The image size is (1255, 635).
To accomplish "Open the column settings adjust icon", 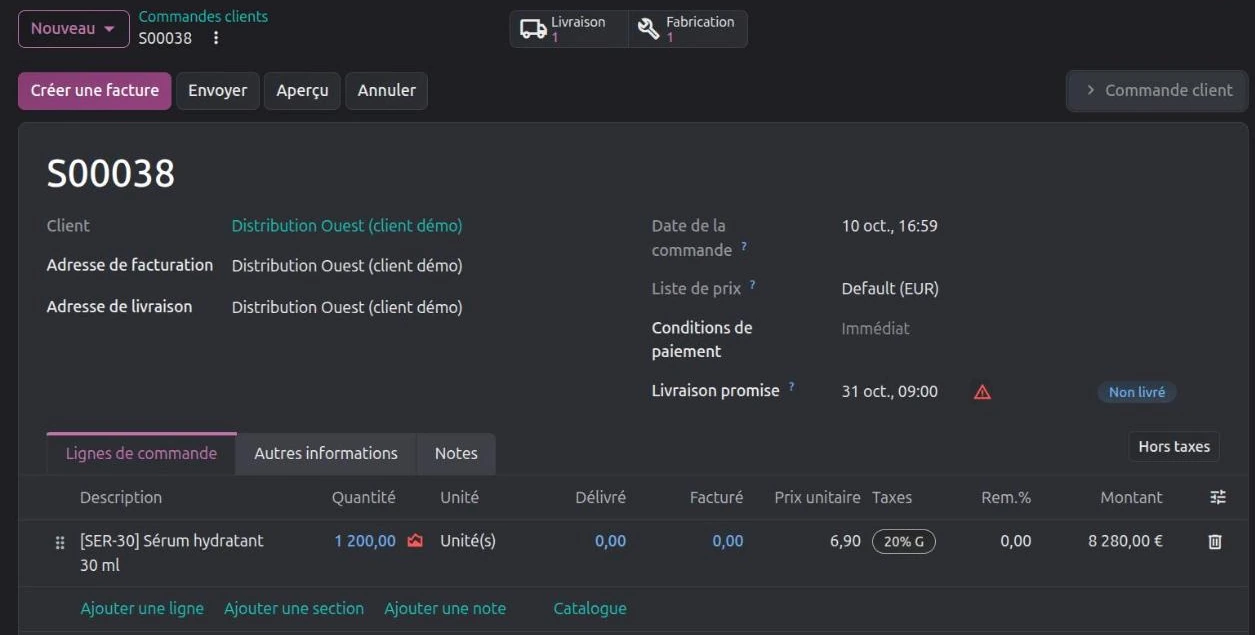I will point(1217,497).
